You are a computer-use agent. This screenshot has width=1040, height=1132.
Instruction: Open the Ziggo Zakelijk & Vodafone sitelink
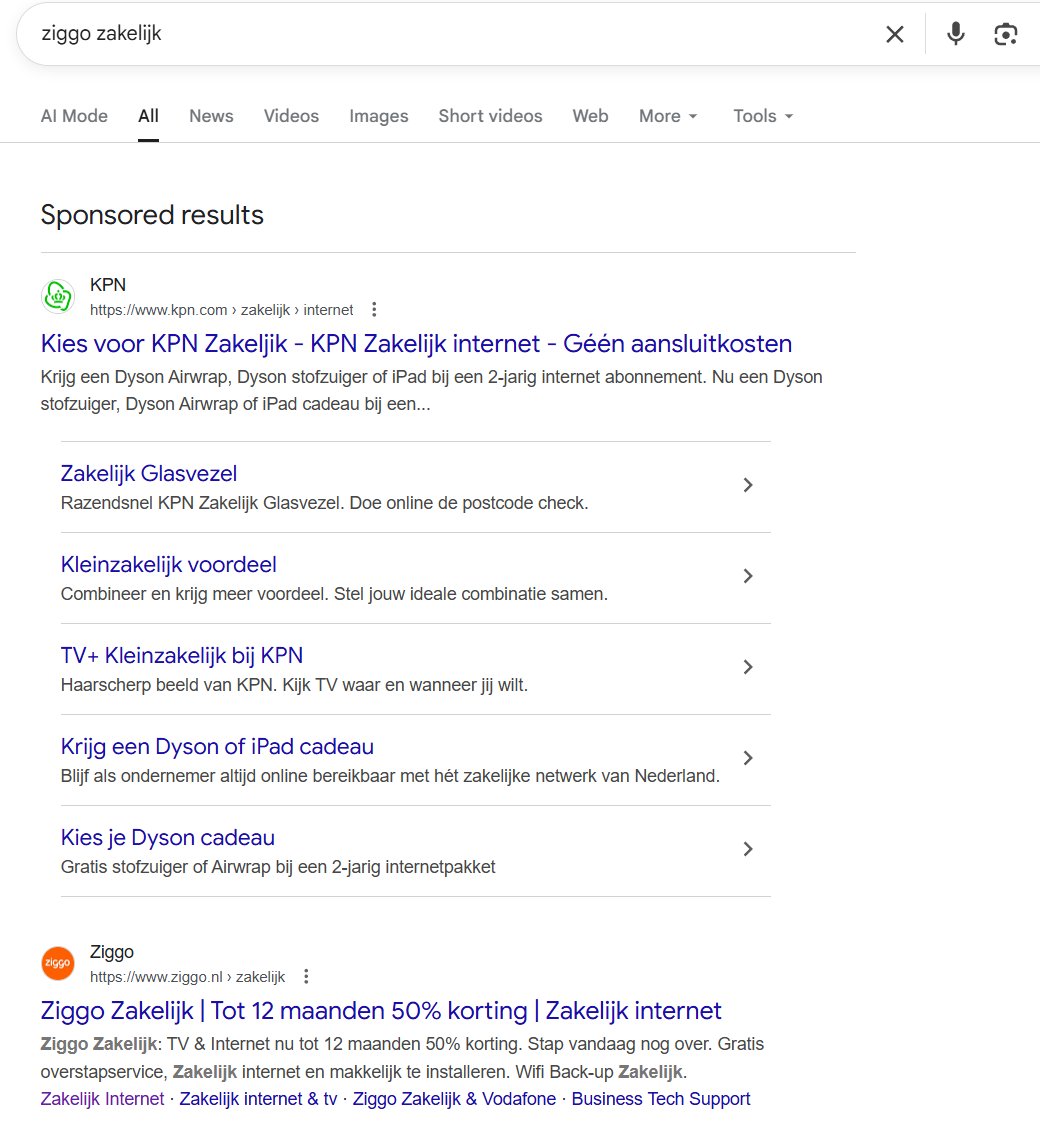coord(454,1099)
